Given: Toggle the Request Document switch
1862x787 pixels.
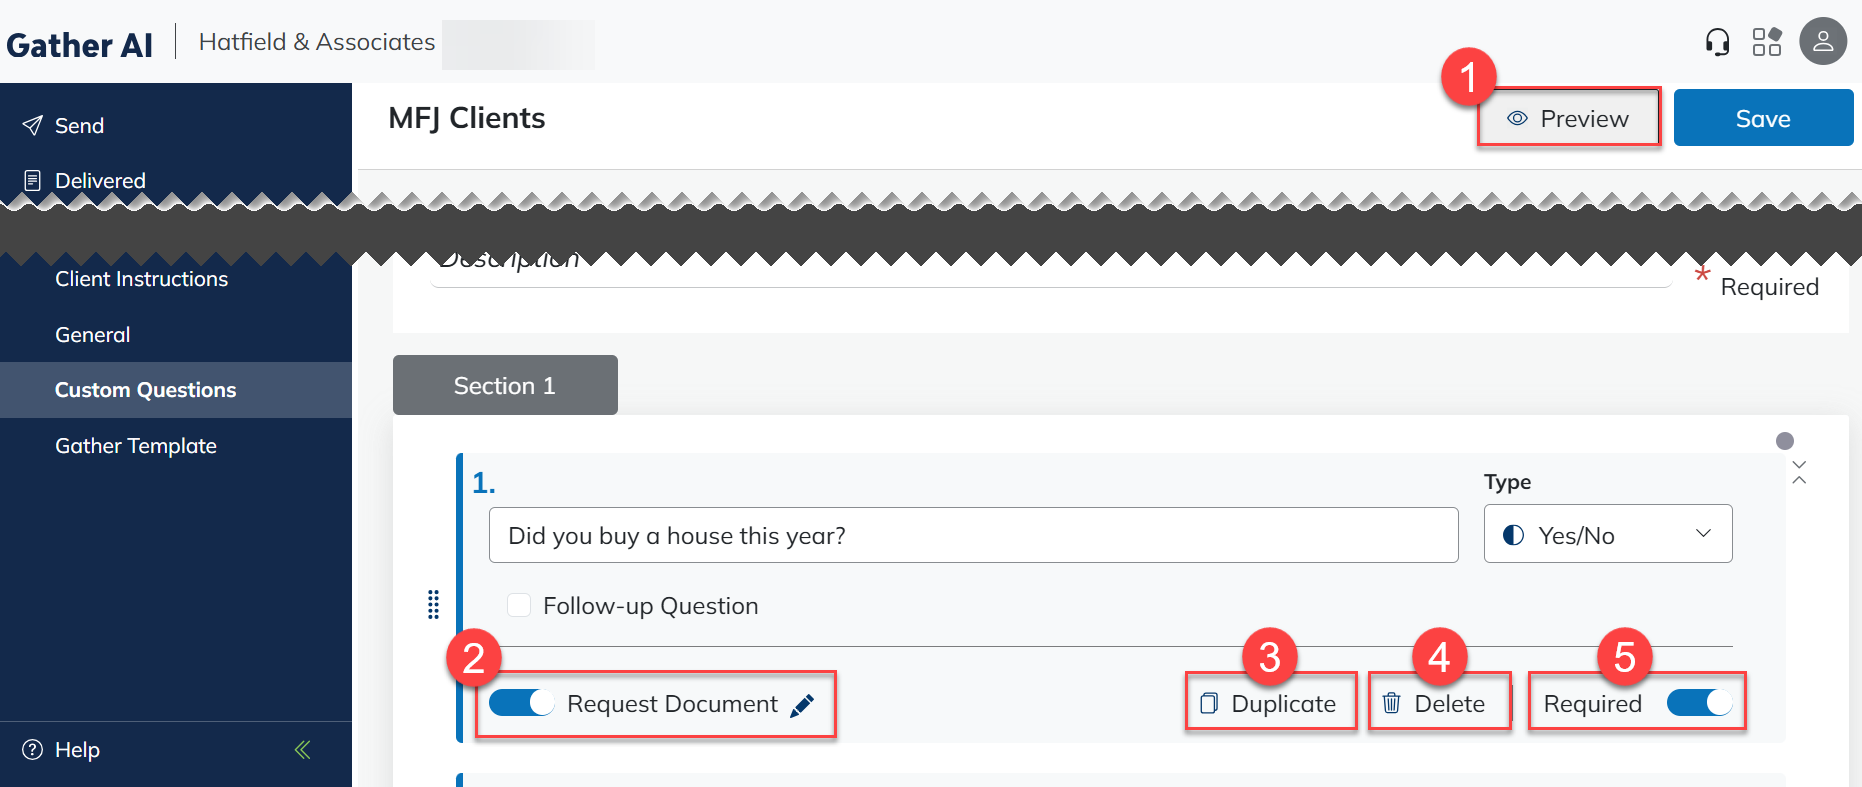Looking at the screenshot, I should (521, 703).
